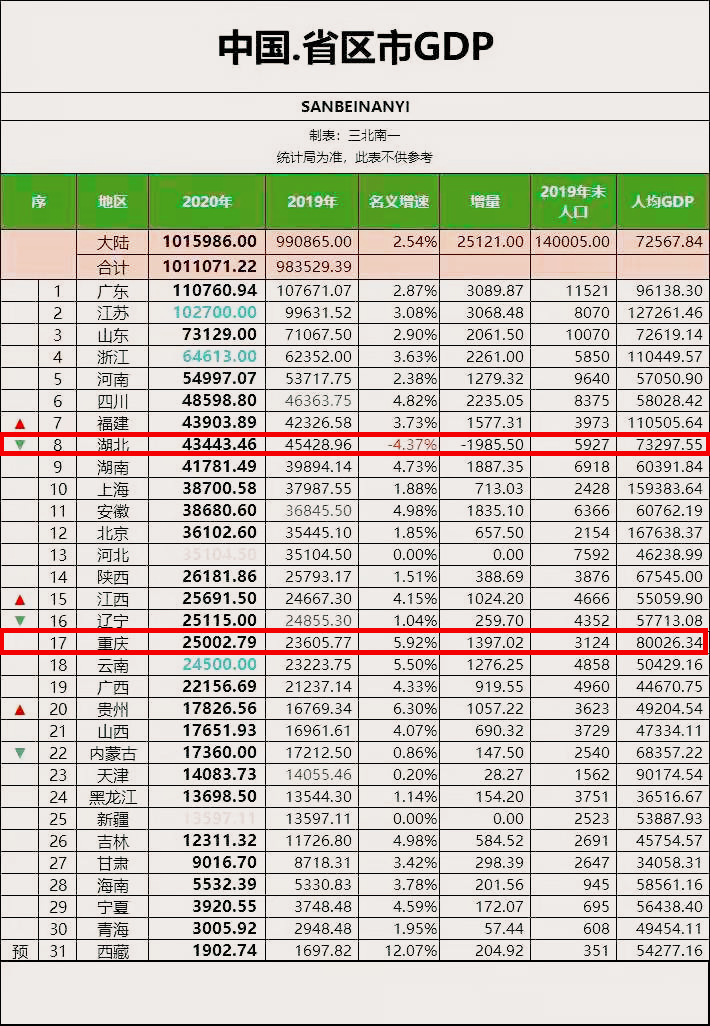Click the note 统计局为准，此表不供参考

click(x=355, y=157)
